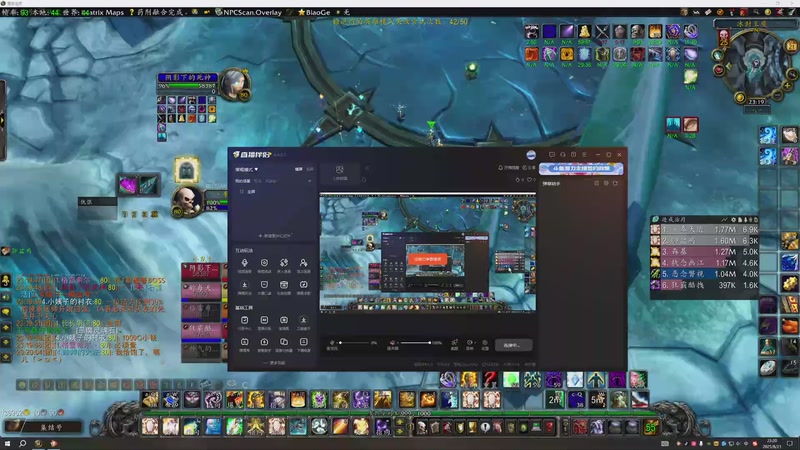
Task: Zoom in the minimap with the plus button
Action: [787, 86]
